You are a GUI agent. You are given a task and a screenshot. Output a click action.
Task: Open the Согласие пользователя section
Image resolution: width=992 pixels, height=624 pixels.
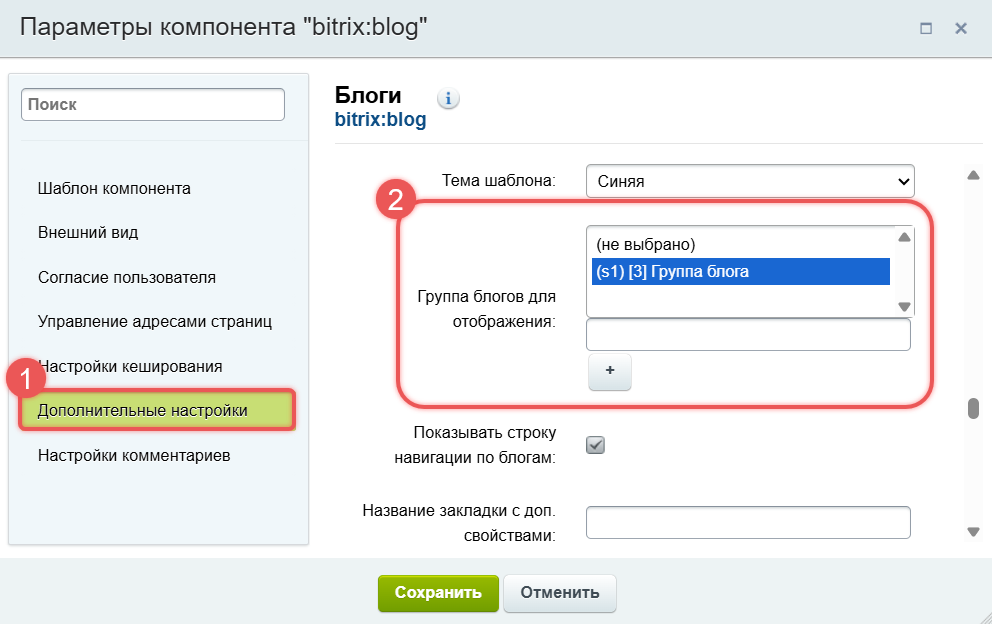(x=127, y=277)
